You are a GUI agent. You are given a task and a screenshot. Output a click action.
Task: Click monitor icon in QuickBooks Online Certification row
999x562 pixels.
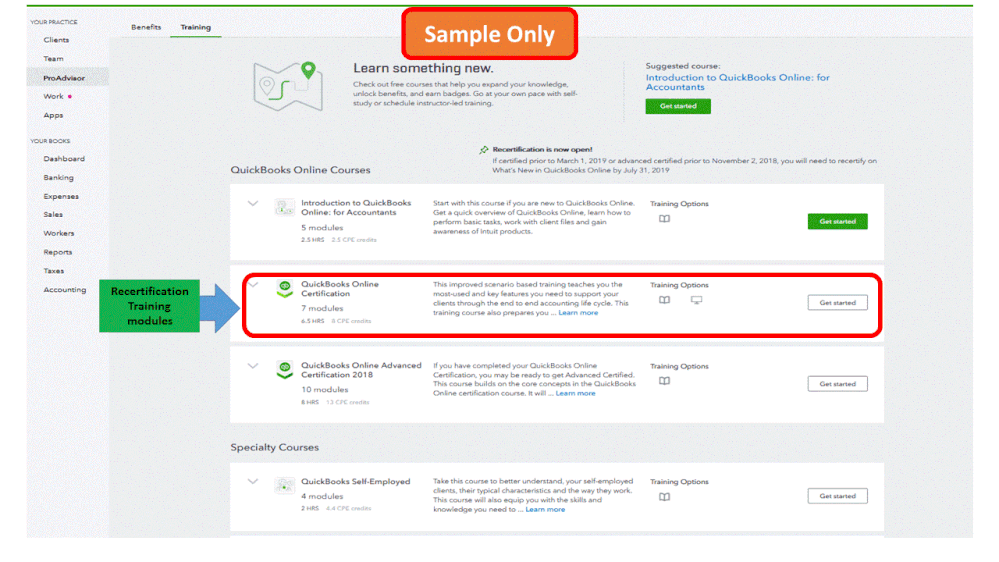(696, 300)
